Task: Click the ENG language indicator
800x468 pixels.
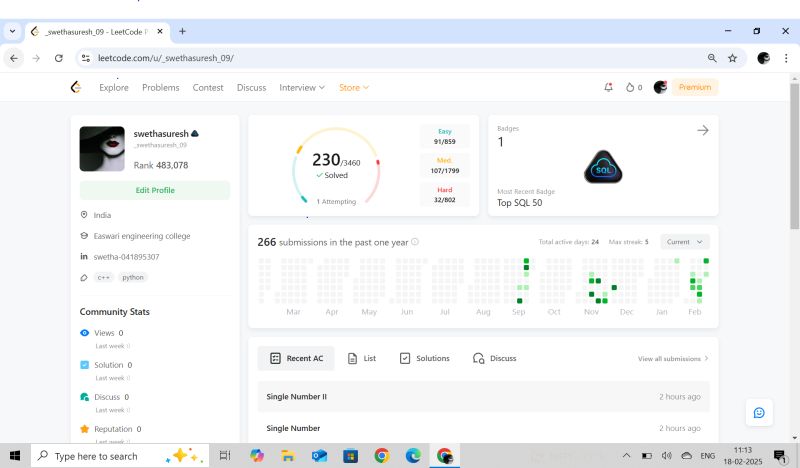Action: pos(707,455)
